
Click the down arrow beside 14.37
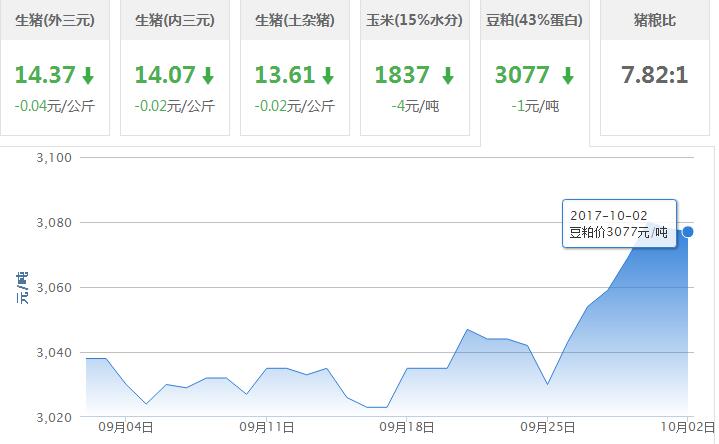(x=88, y=75)
